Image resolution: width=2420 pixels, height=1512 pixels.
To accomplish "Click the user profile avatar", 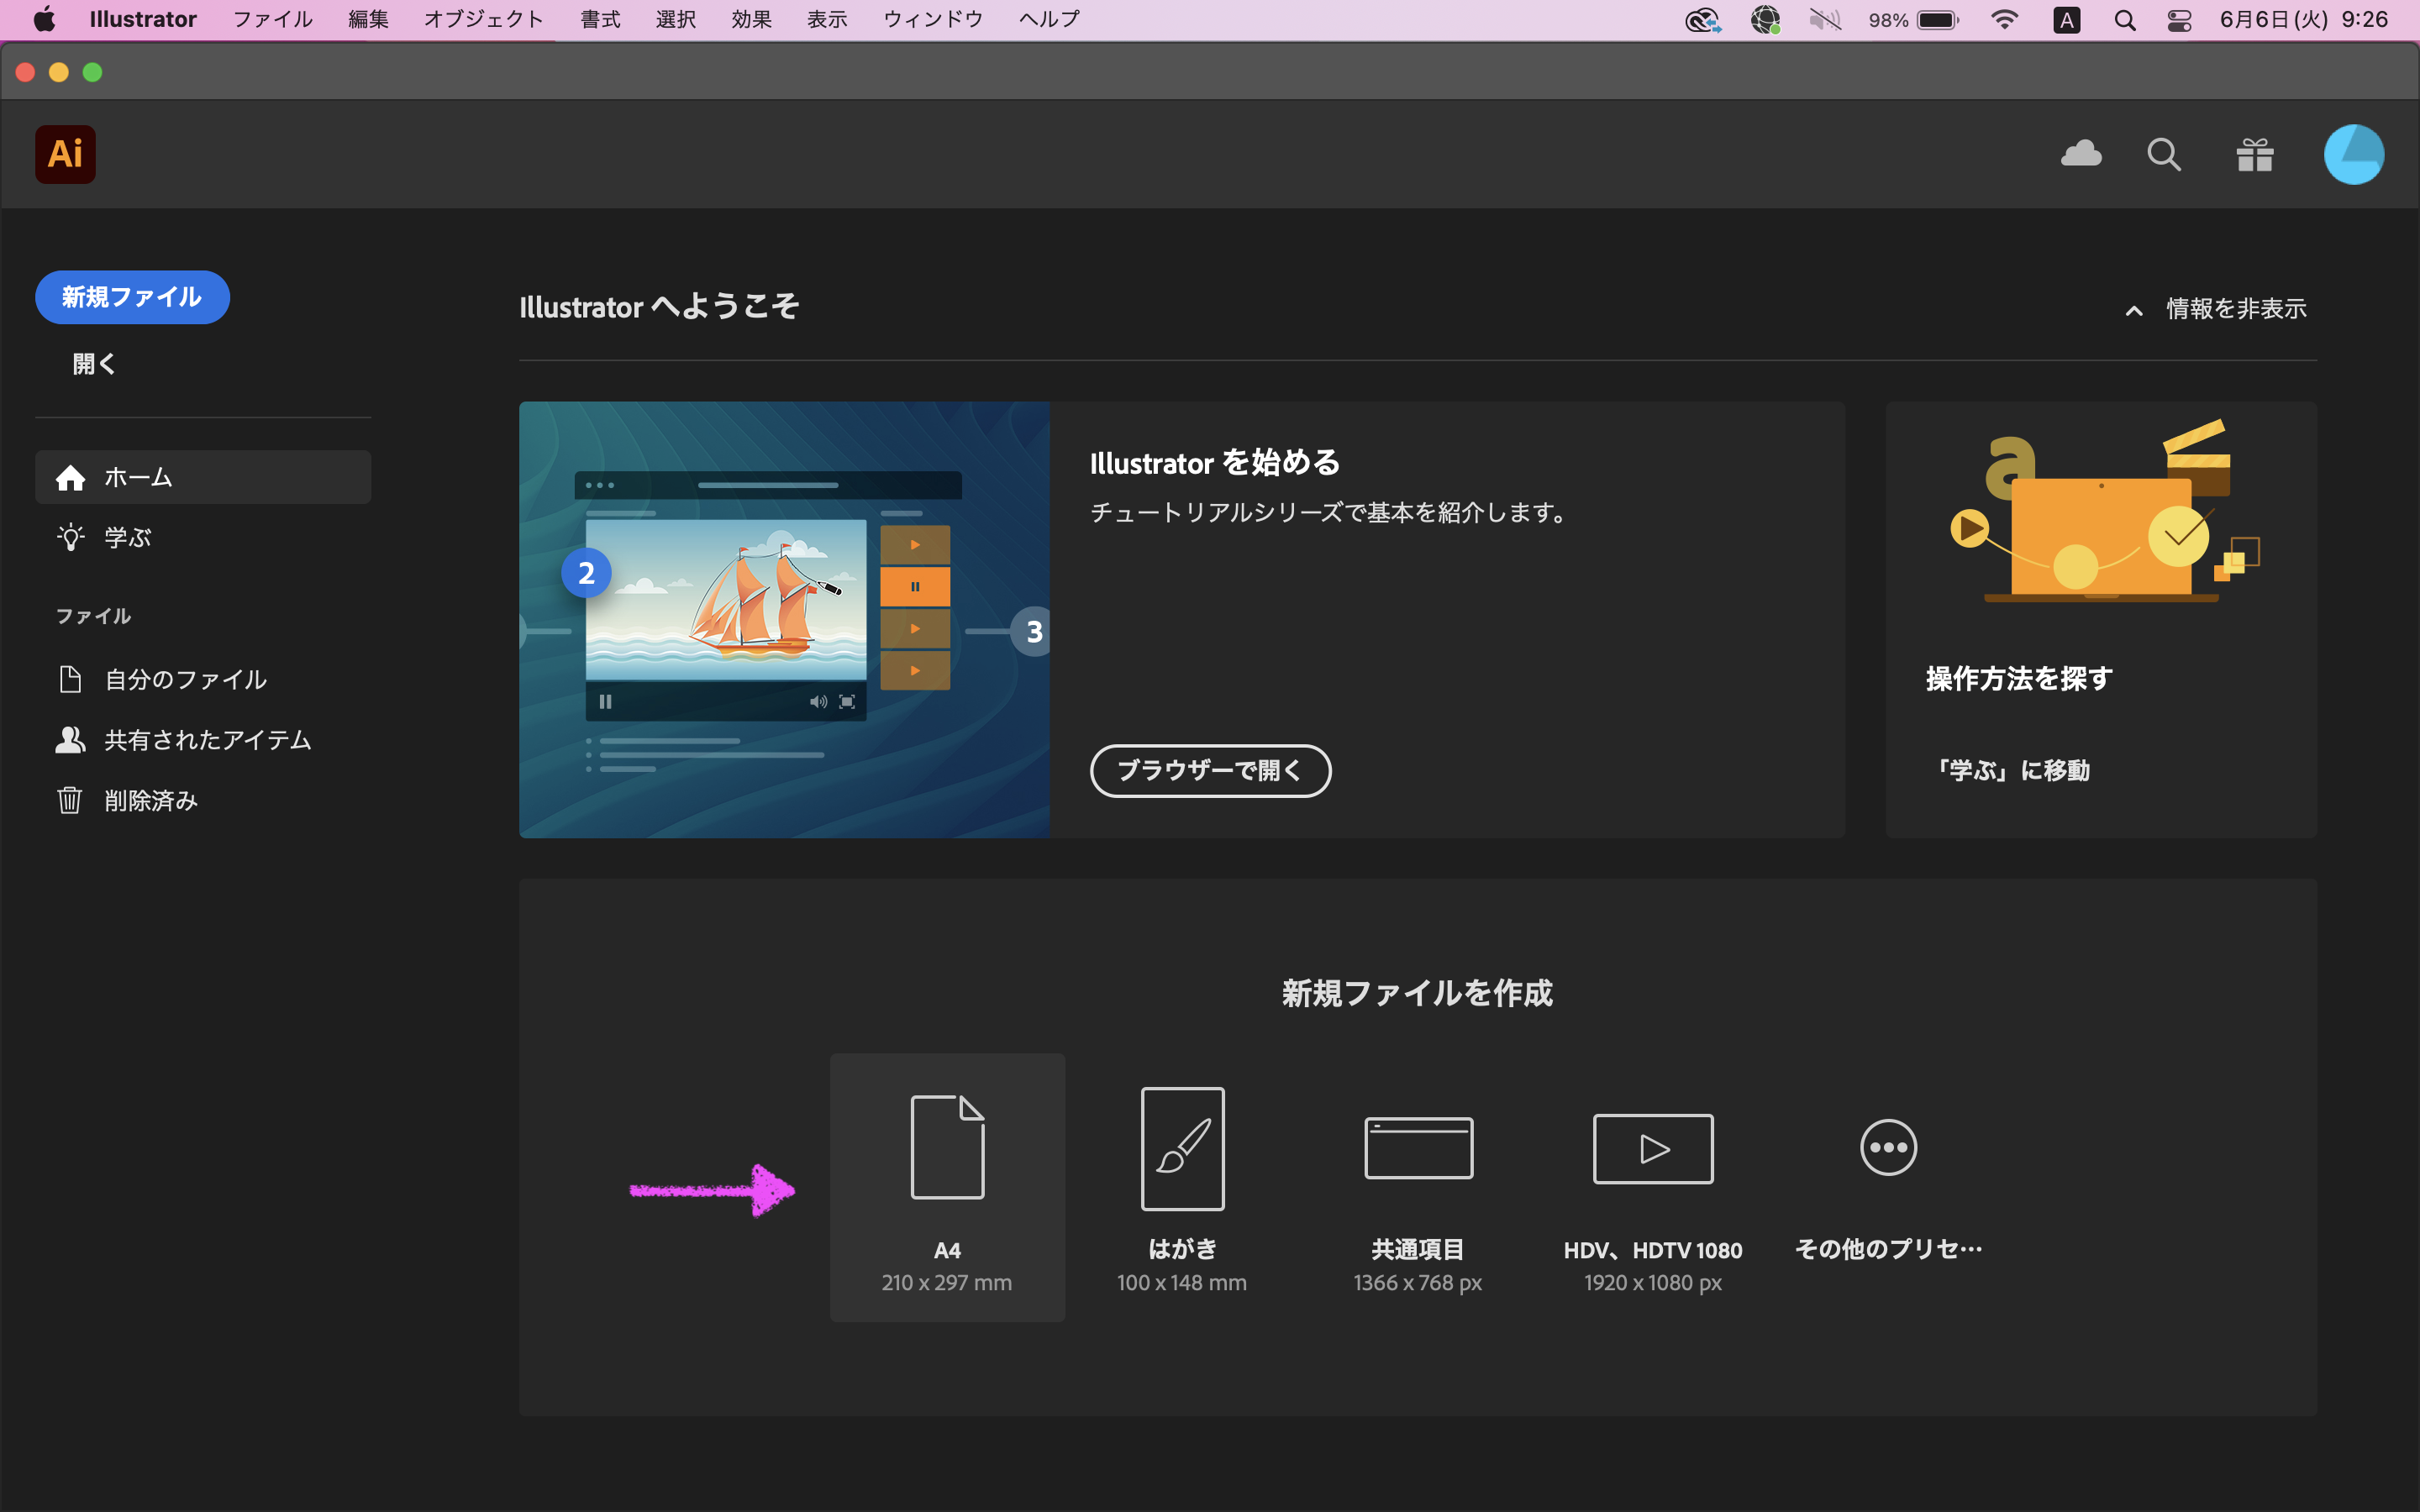I will [x=2353, y=154].
